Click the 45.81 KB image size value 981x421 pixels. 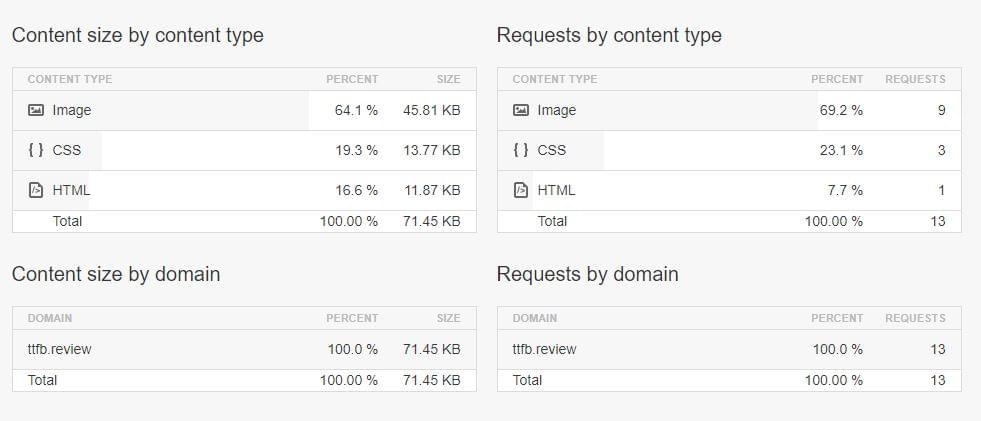431,111
